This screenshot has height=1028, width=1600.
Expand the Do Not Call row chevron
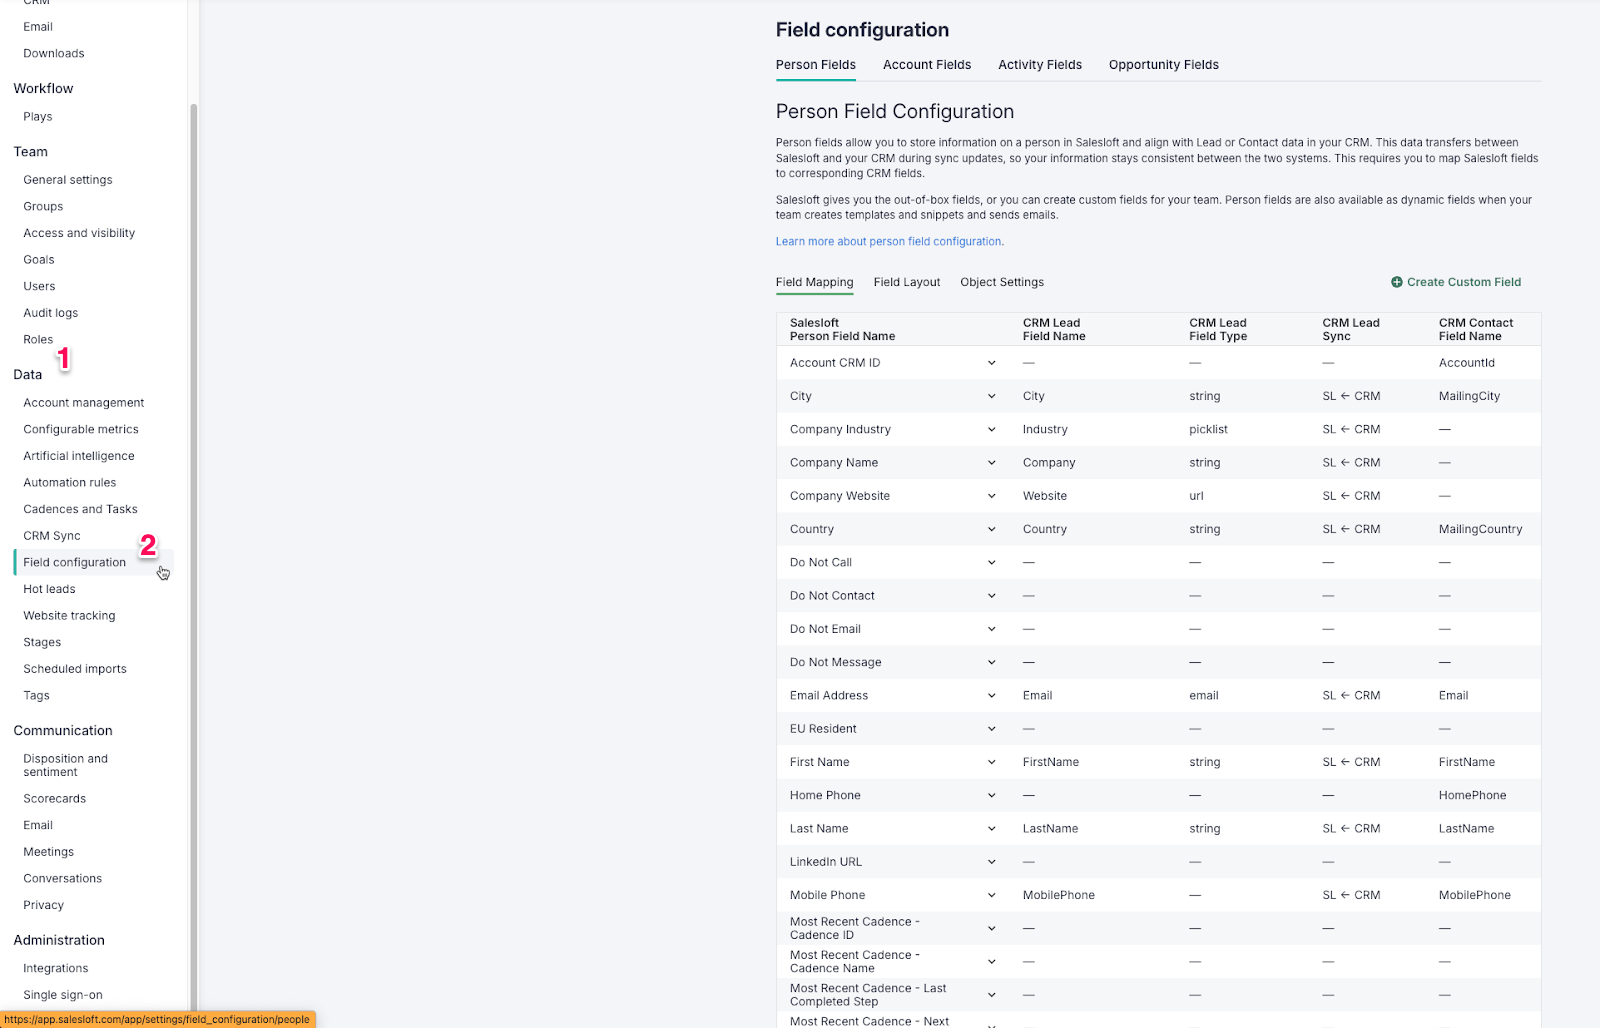(x=991, y=562)
